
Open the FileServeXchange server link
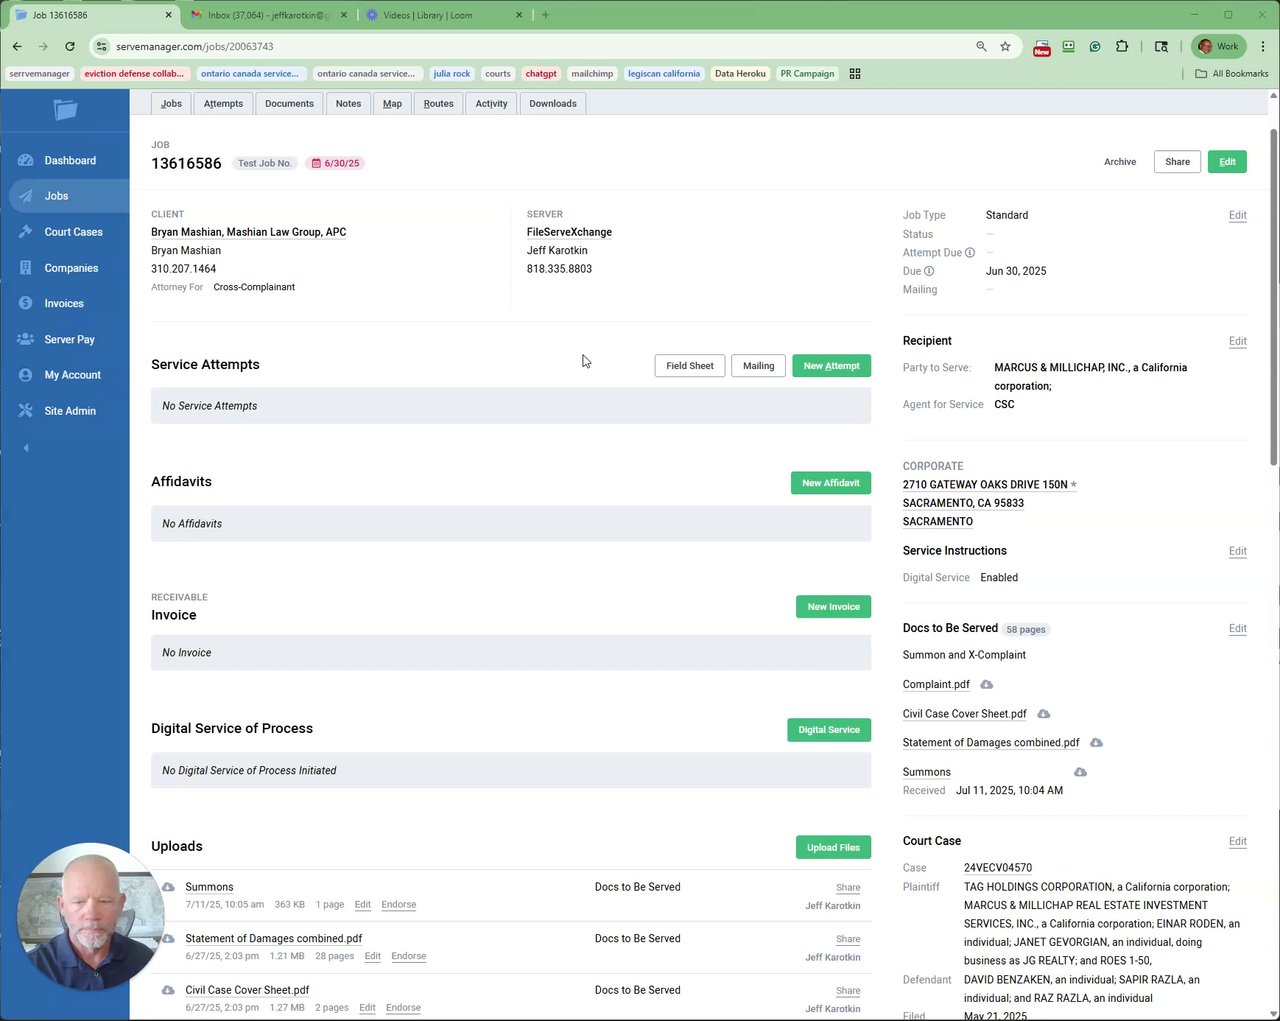[x=569, y=232]
